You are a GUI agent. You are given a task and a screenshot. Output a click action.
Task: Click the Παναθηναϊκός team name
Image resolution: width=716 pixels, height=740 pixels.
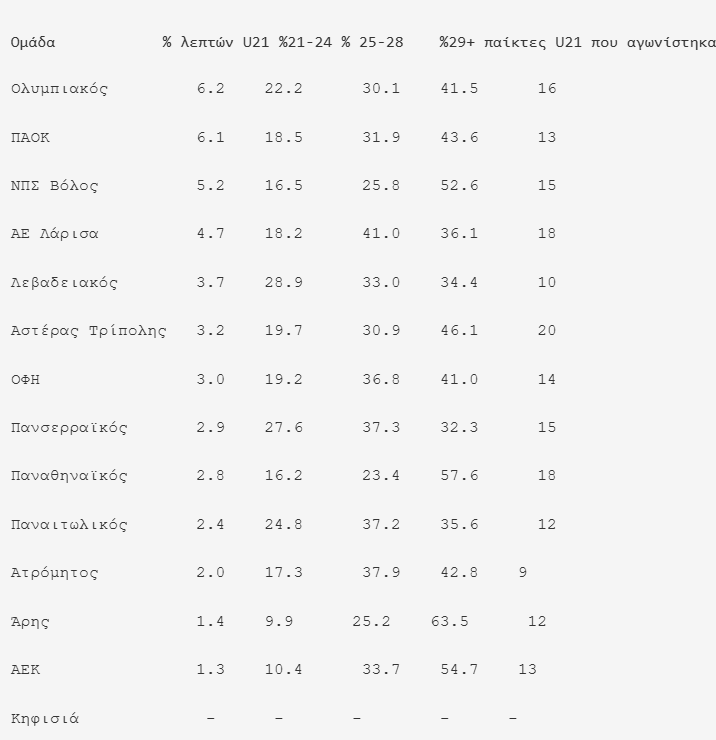(x=69, y=476)
